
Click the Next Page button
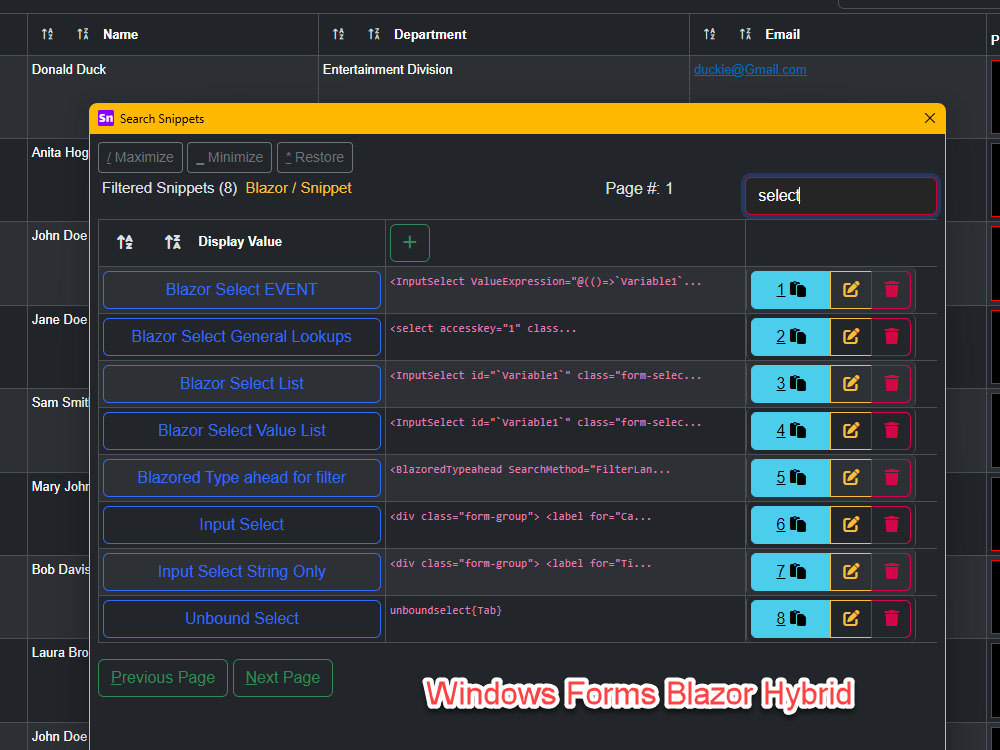pos(282,677)
